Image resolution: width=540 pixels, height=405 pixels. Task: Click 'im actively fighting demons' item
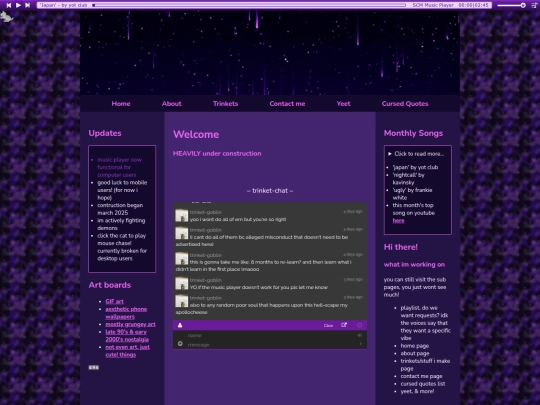121,224
